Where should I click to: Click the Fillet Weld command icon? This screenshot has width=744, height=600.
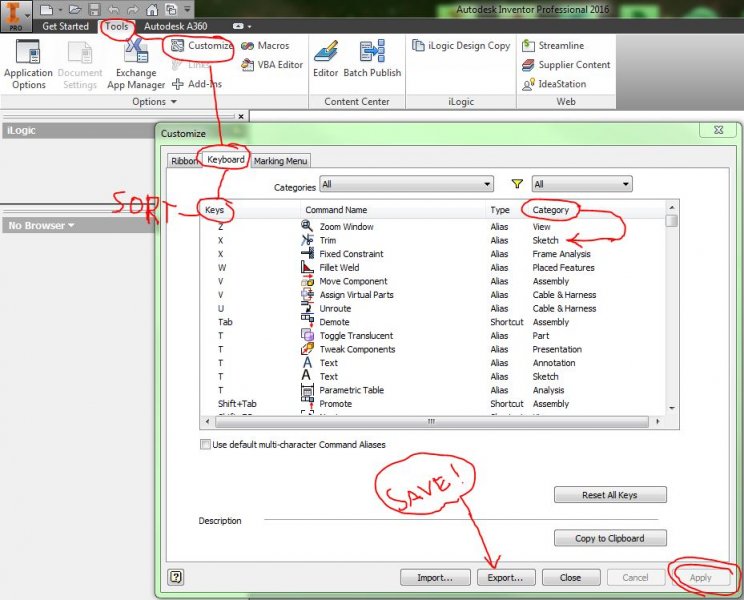(307, 267)
